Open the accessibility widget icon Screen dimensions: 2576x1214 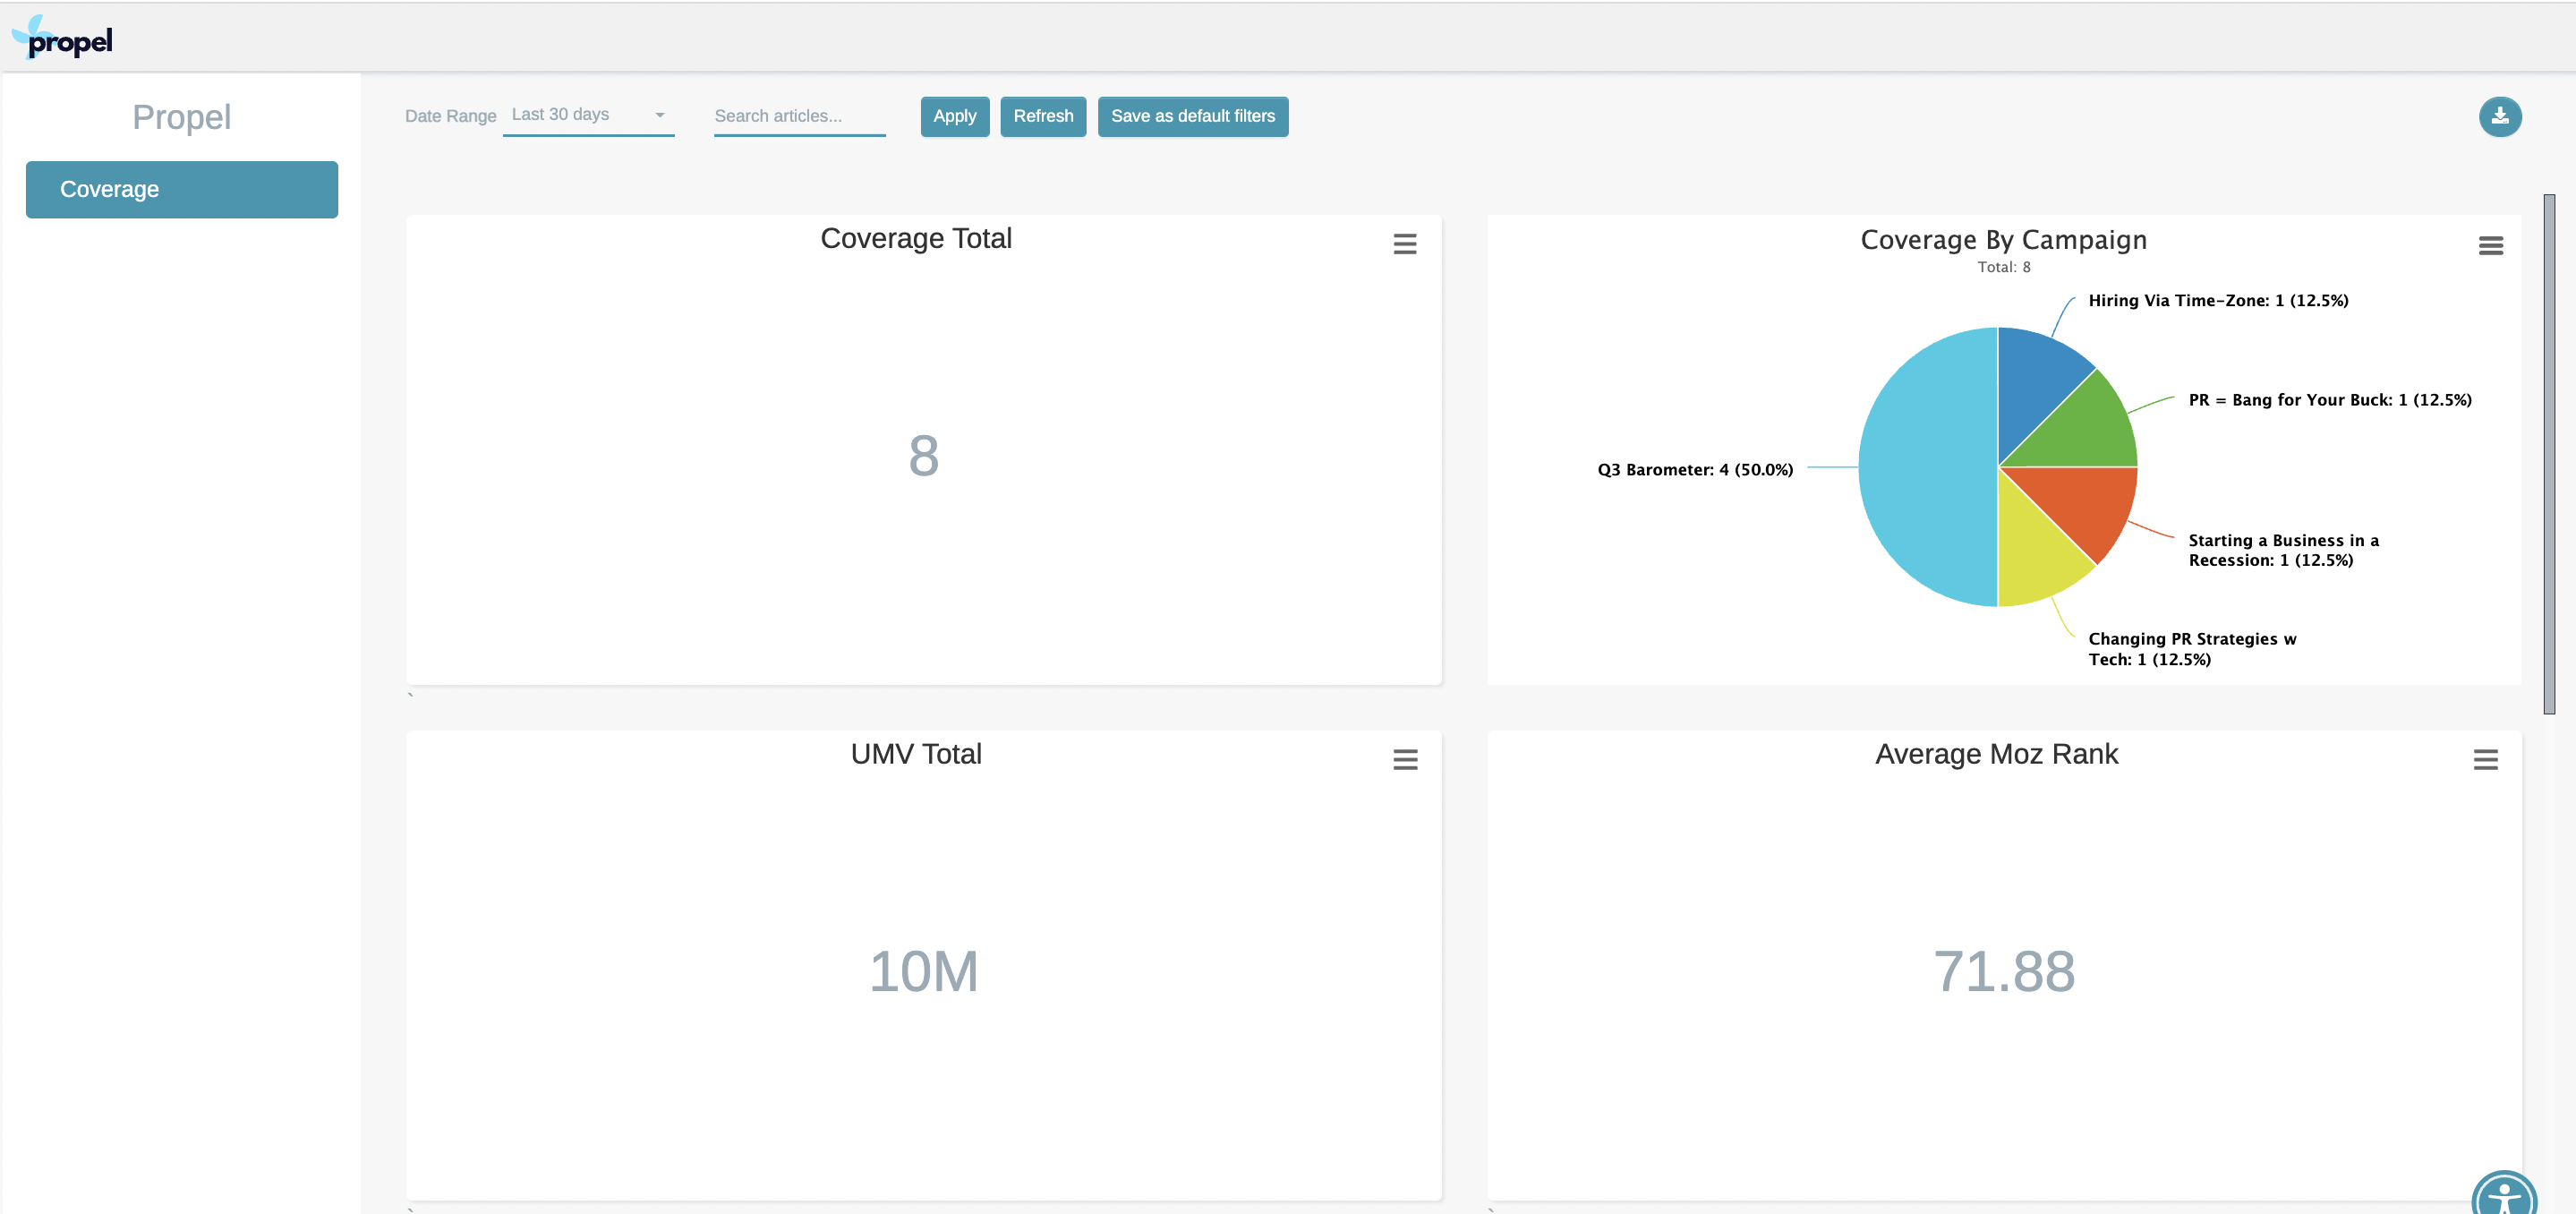pos(2504,1195)
